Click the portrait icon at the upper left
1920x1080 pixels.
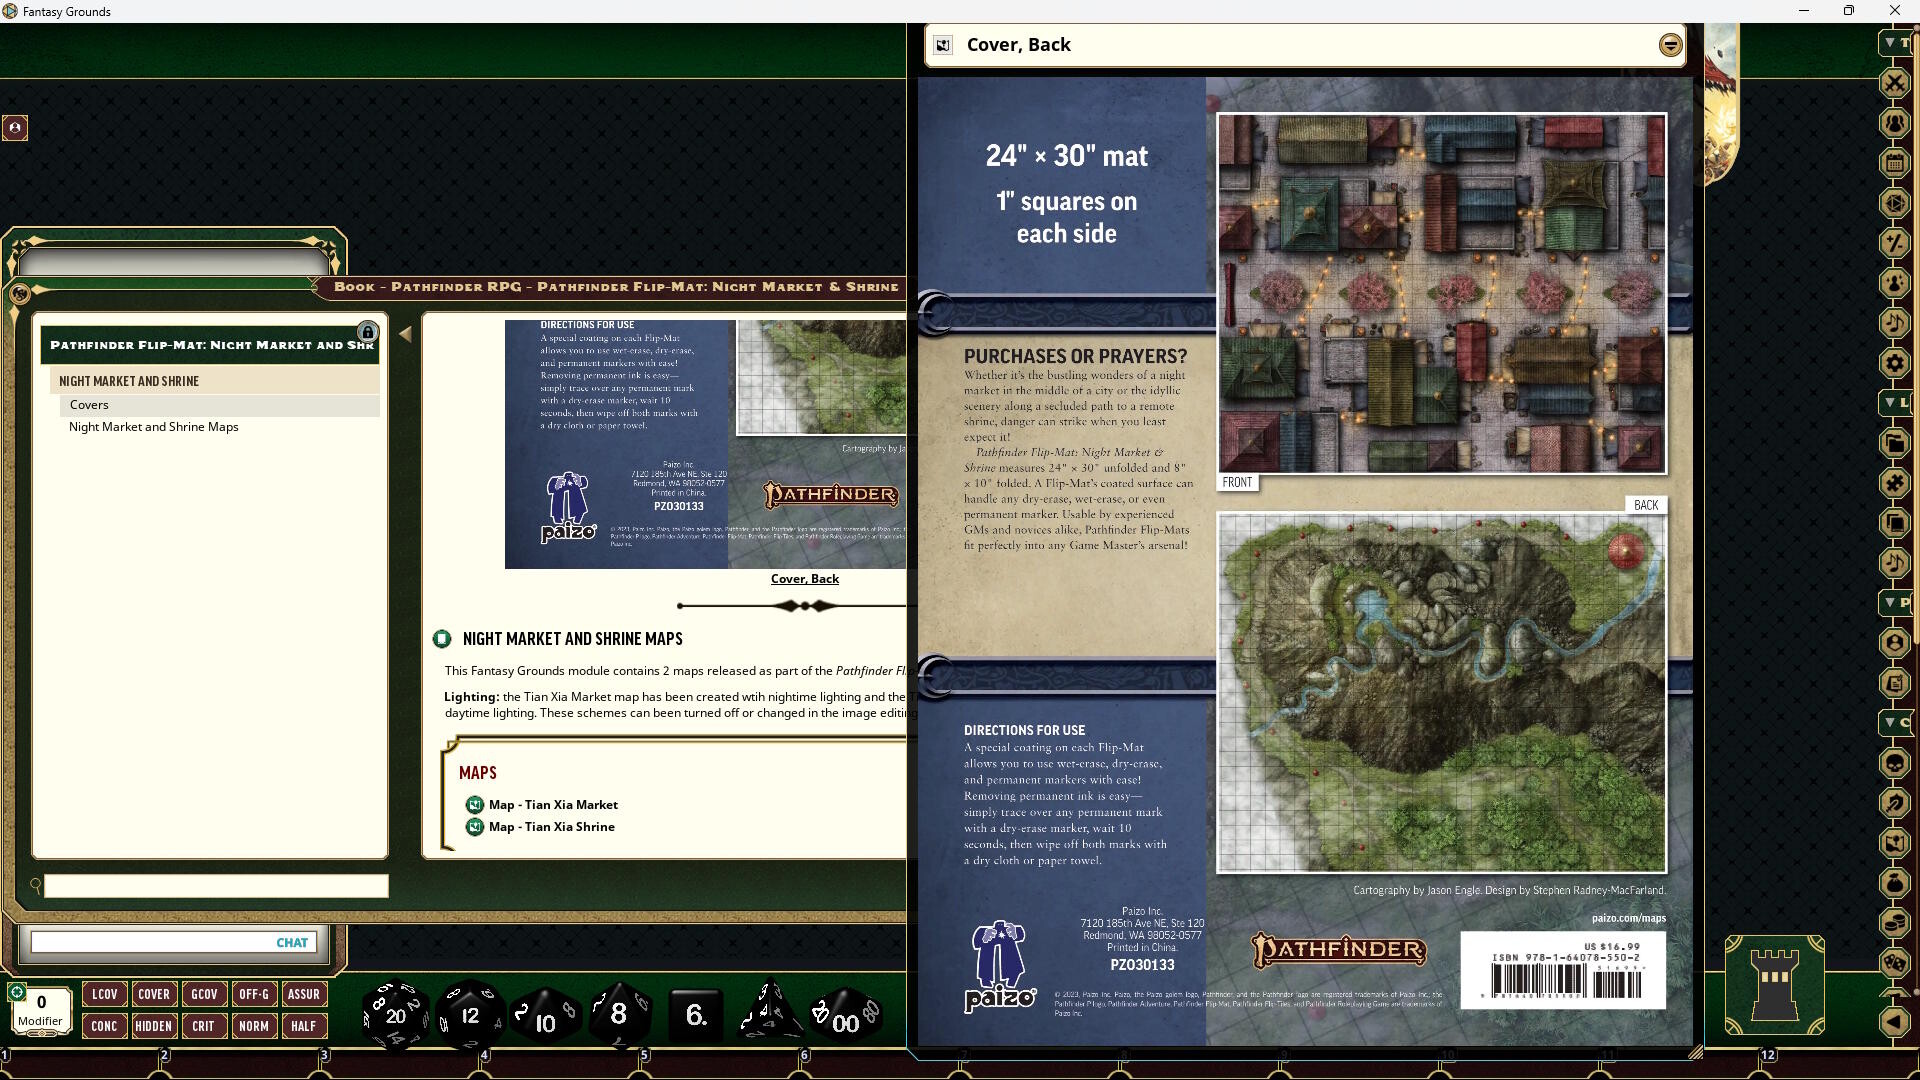[x=15, y=128]
